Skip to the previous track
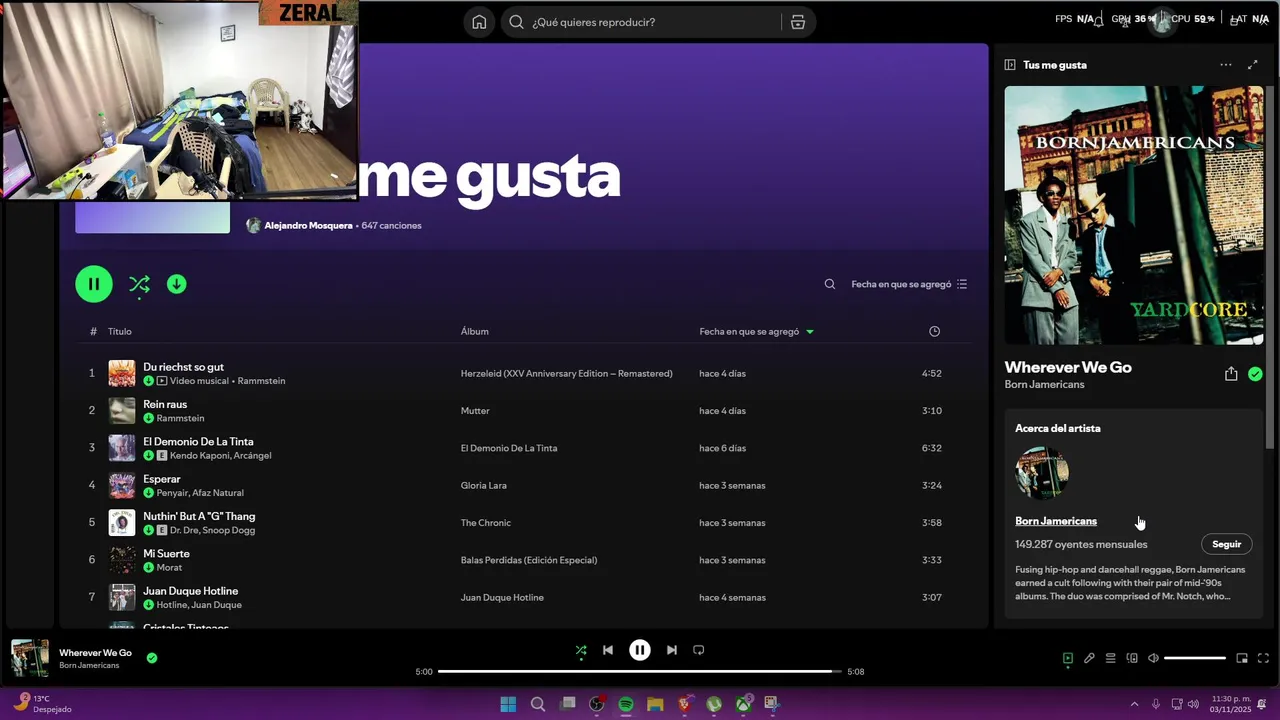The height and width of the screenshot is (720, 1280). (608, 650)
